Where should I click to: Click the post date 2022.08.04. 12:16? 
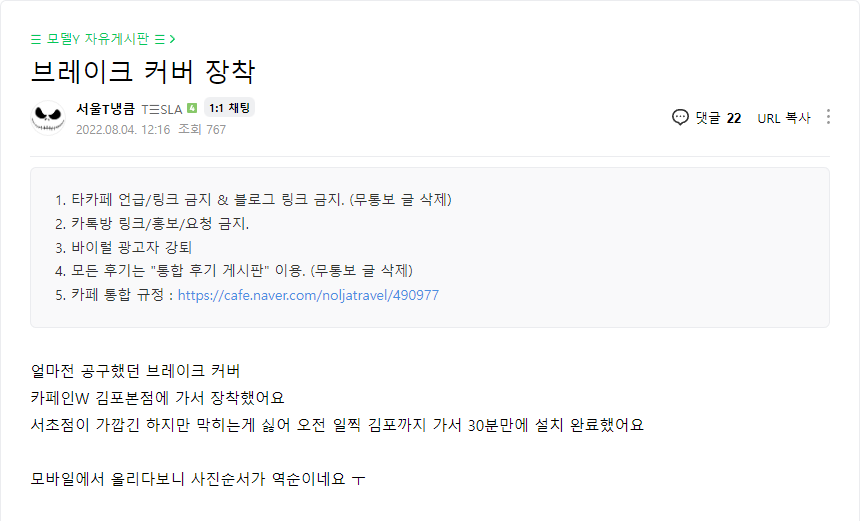coord(123,129)
